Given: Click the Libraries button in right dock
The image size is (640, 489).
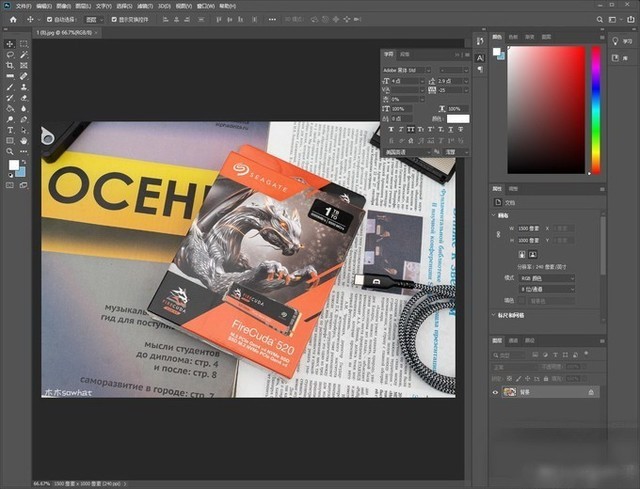Looking at the screenshot, I should pyautogui.click(x=620, y=58).
